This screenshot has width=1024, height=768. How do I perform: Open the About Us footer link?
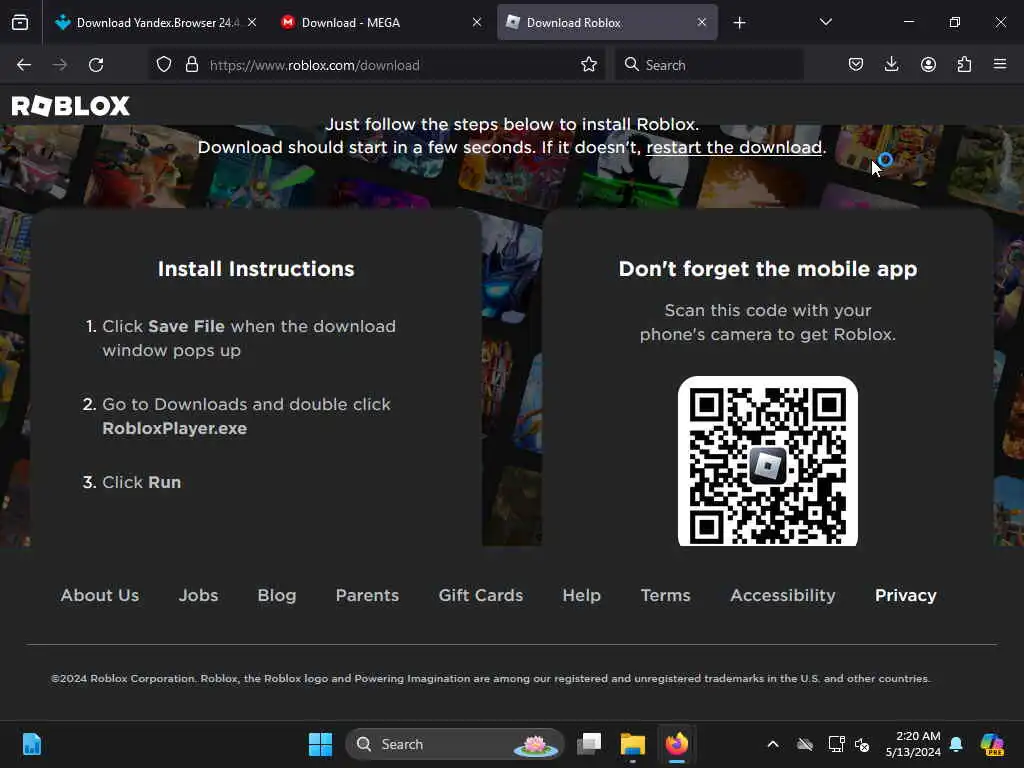[100, 596]
